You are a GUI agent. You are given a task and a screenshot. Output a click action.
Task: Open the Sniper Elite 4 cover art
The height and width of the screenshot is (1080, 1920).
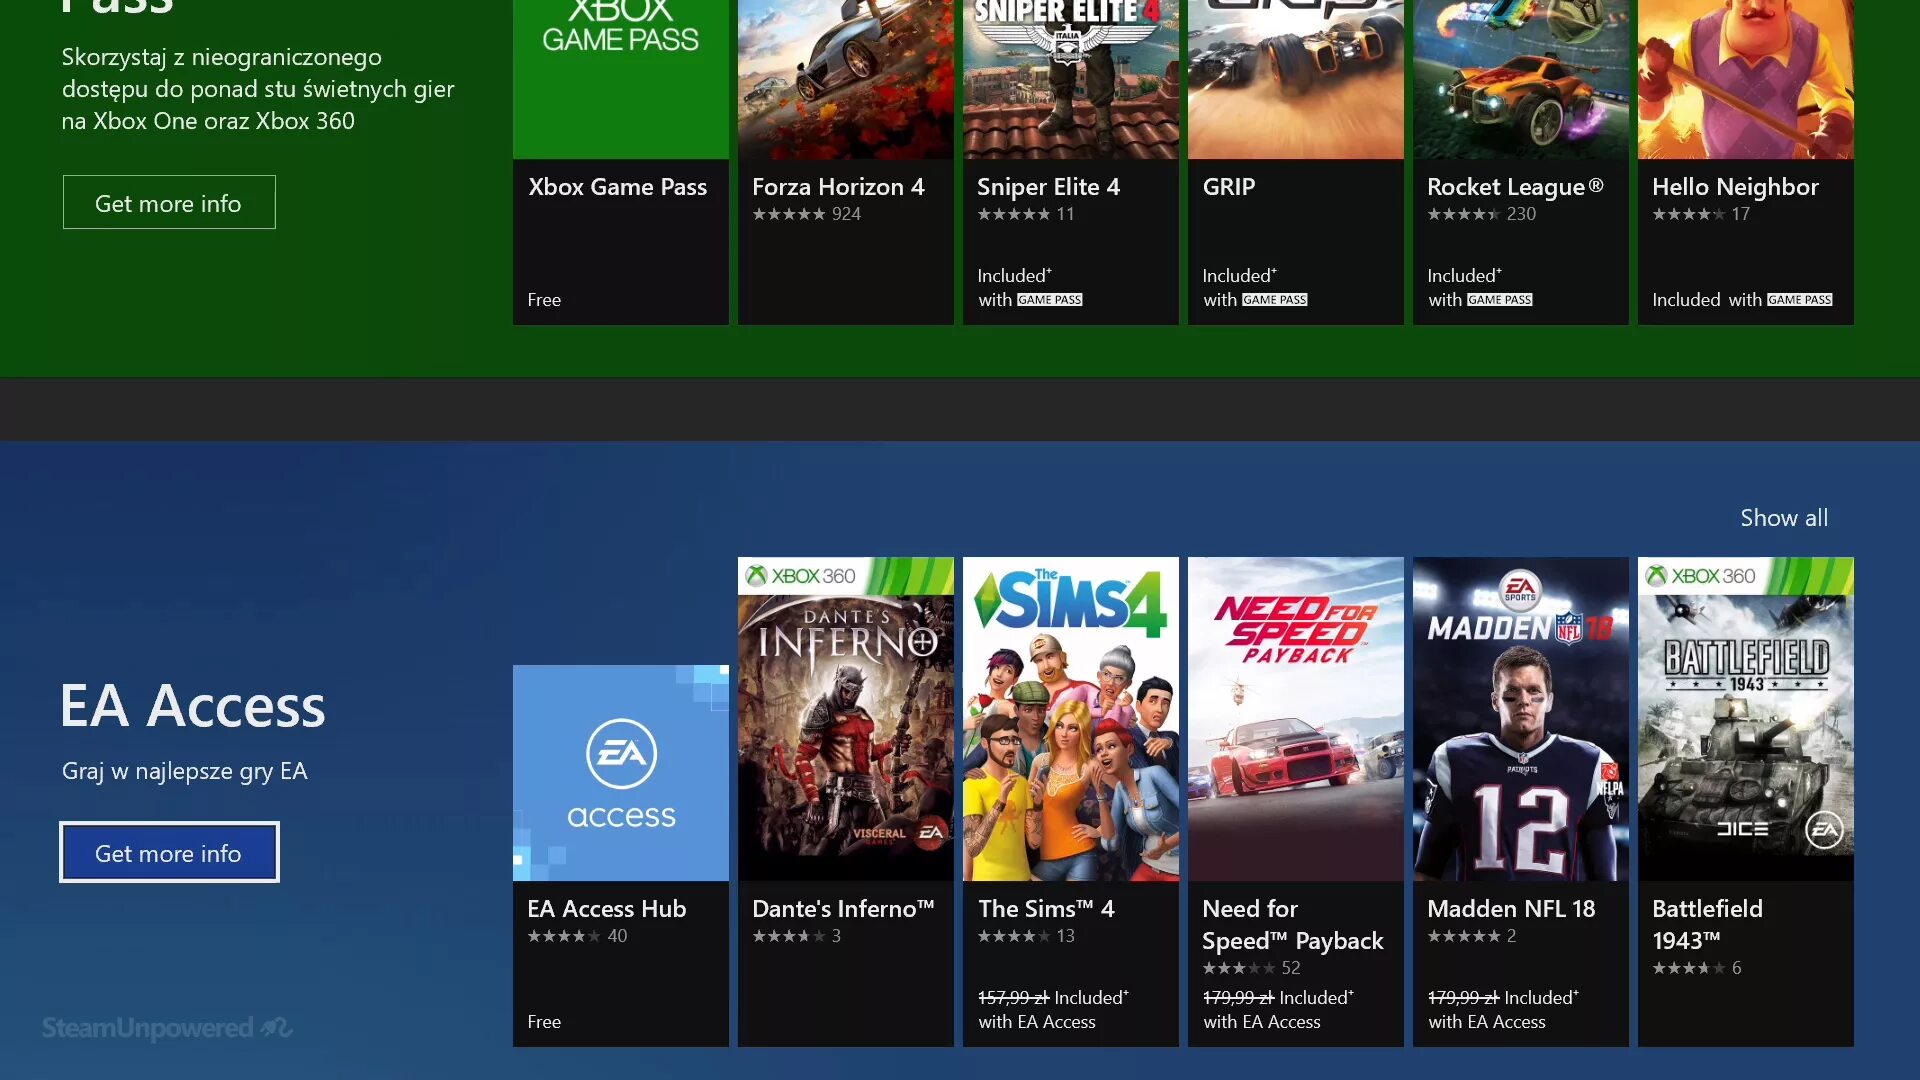pyautogui.click(x=1071, y=79)
